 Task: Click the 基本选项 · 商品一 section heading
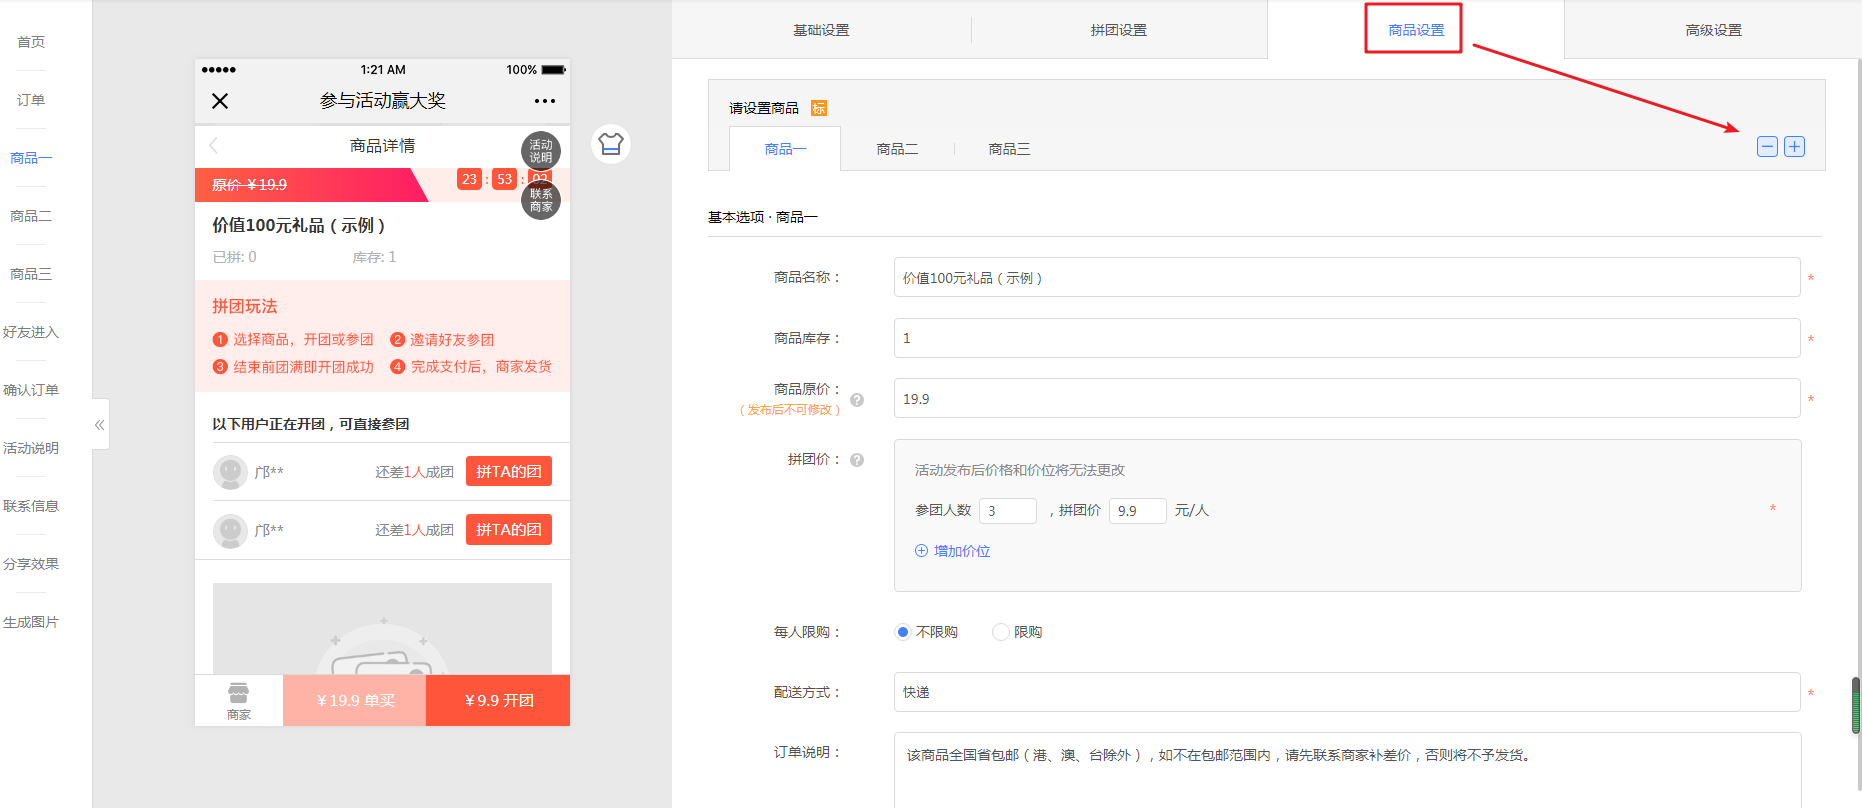click(x=763, y=217)
